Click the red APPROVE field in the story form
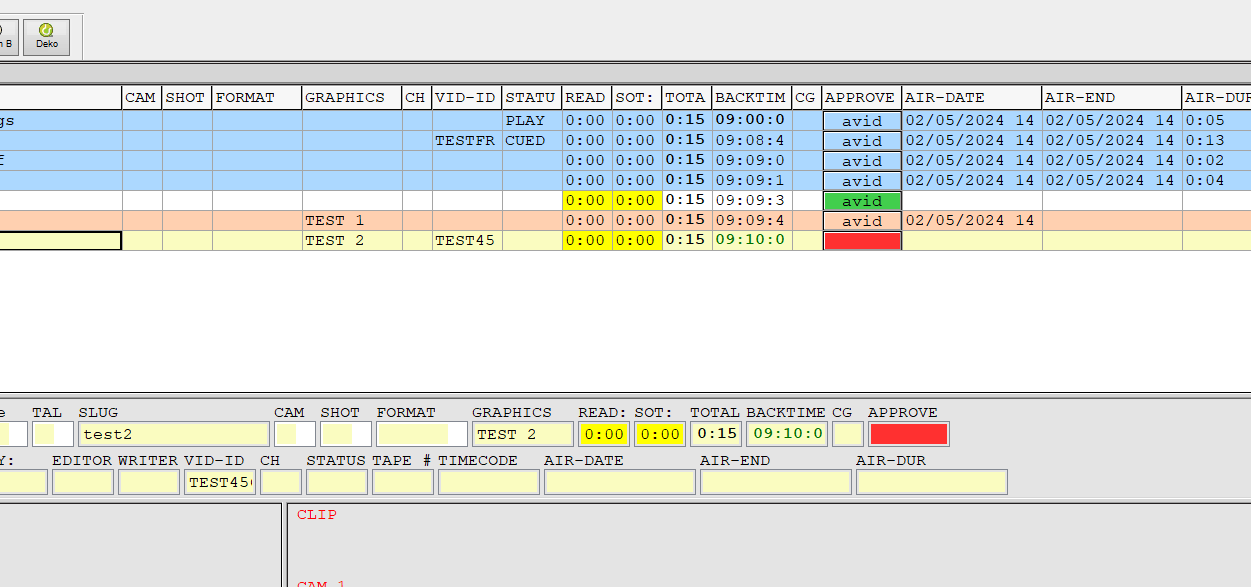The height and width of the screenshot is (587, 1251). (908, 434)
